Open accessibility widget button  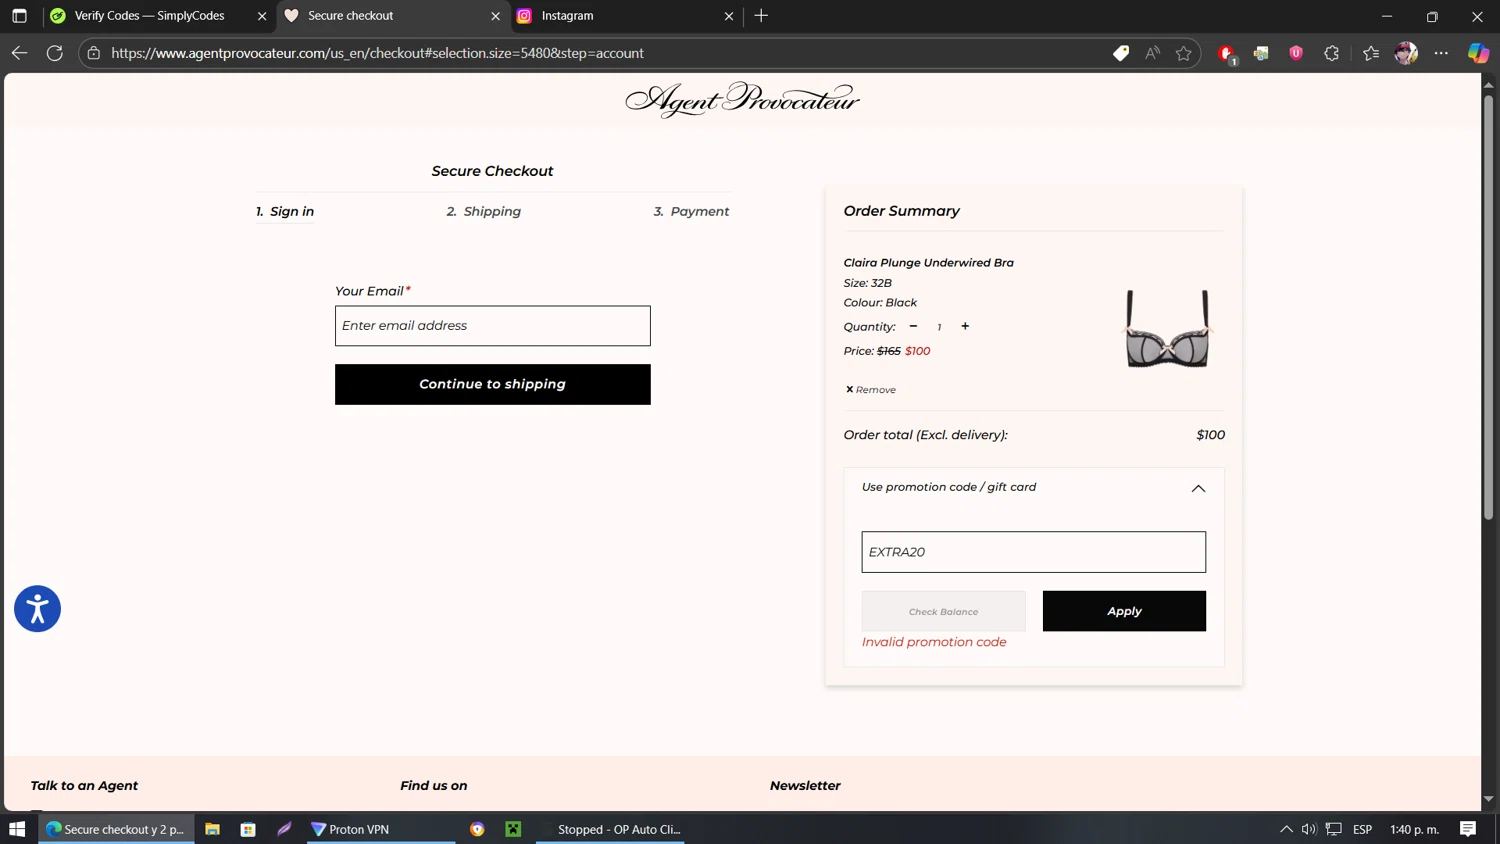click(x=38, y=609)
